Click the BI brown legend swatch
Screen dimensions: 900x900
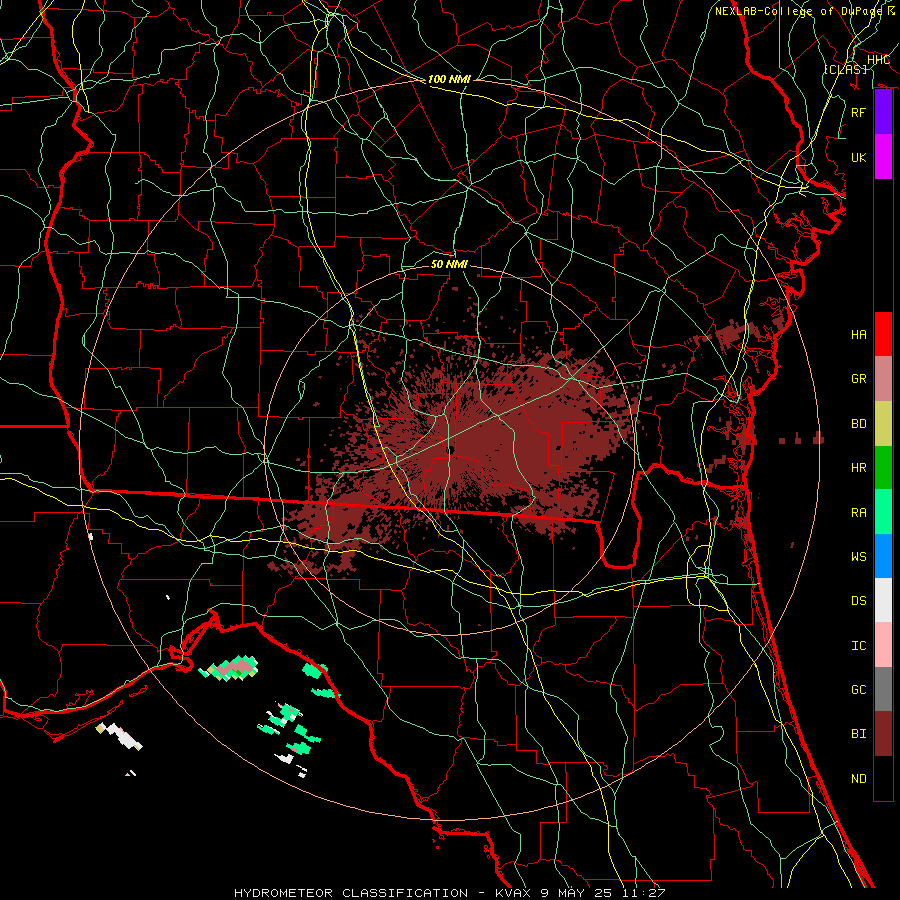[883, 734]
